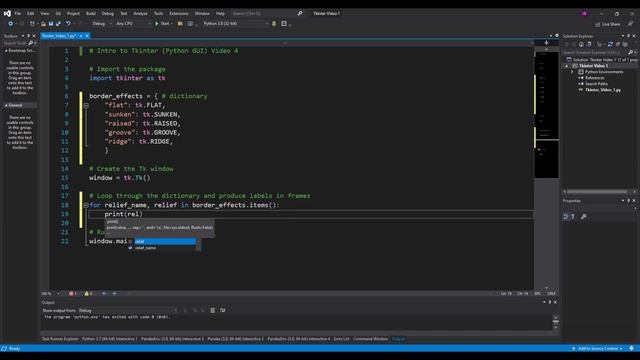Expand the Python Environments node

pyautogui.click(x=572, y=72)
